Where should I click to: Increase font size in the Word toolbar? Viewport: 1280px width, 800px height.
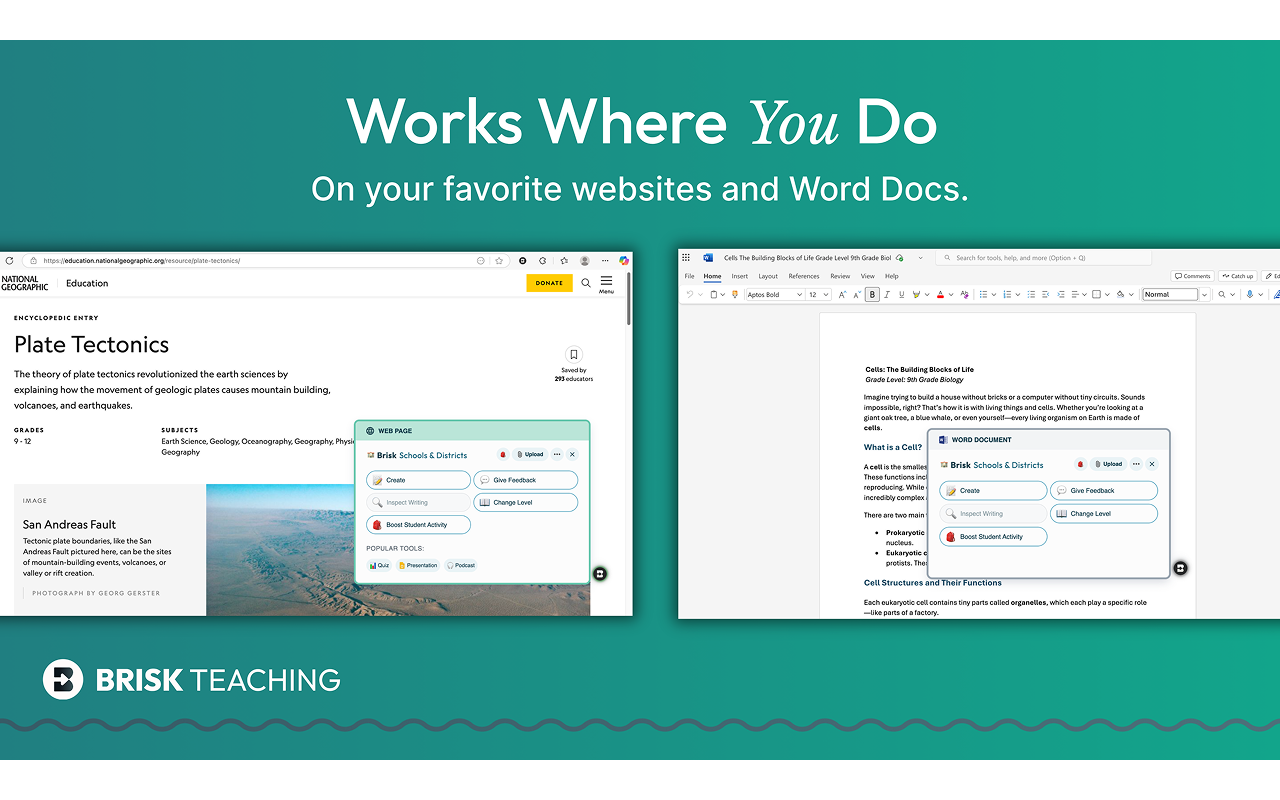coord(842,295)
